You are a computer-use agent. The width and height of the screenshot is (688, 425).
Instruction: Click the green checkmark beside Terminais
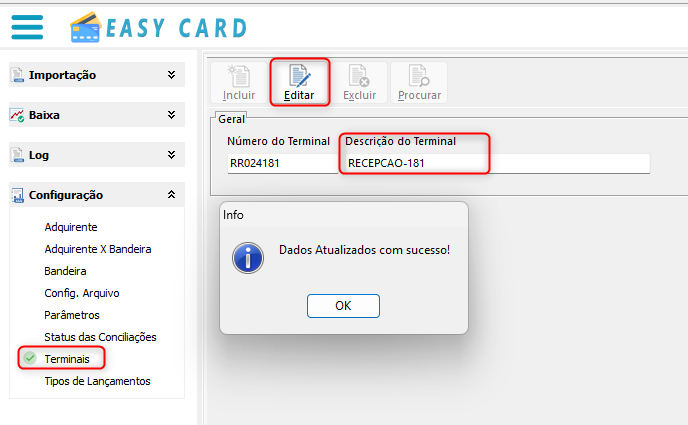(30, 358)
